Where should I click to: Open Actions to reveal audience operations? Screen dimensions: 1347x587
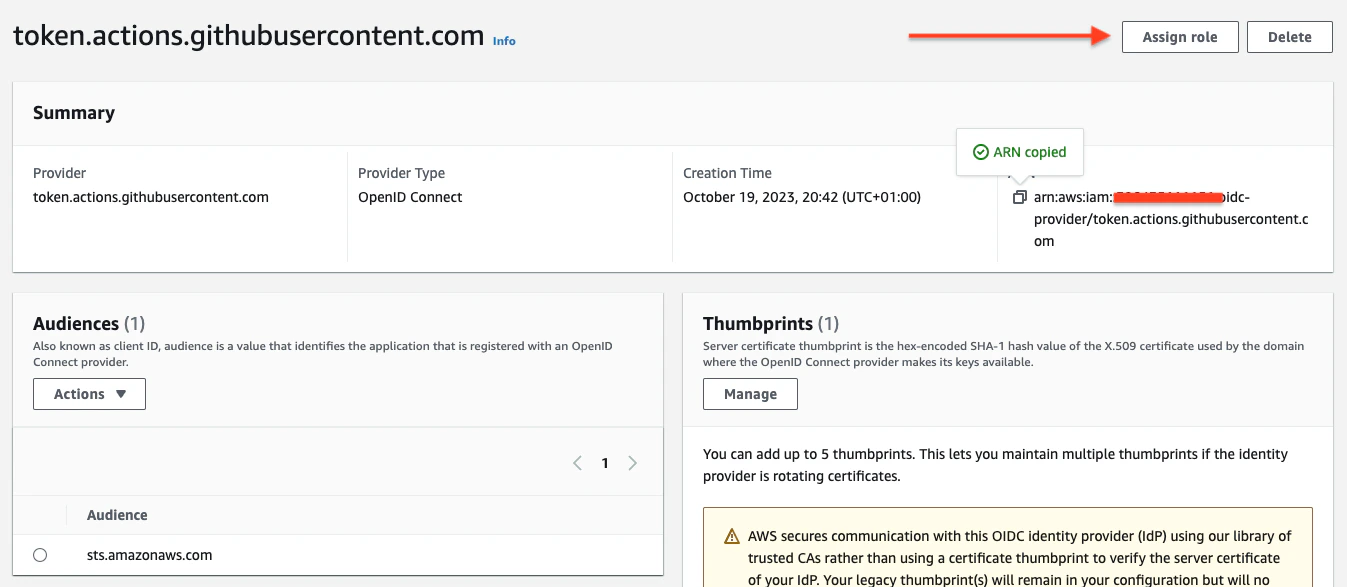89,394
